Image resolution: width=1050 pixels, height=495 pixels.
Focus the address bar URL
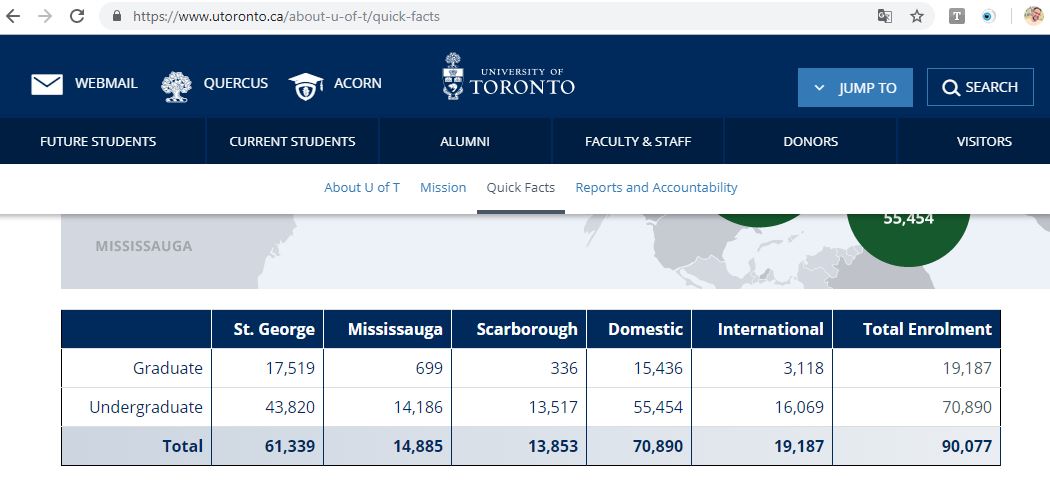tap(286, 16)
